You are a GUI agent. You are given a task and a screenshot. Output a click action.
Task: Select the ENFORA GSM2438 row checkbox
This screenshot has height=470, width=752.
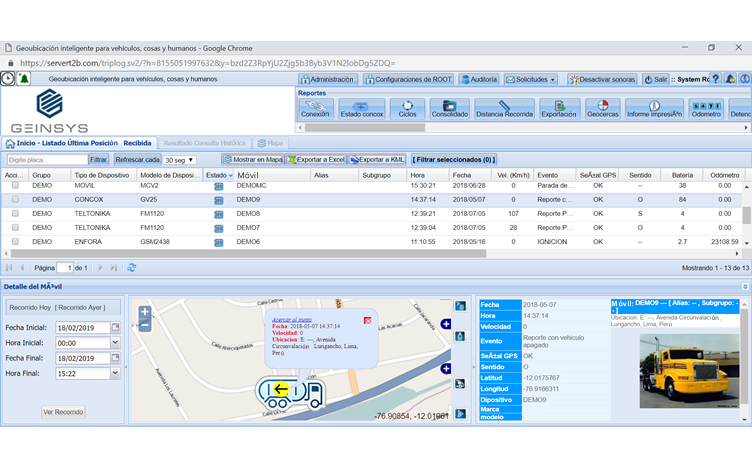15,241
